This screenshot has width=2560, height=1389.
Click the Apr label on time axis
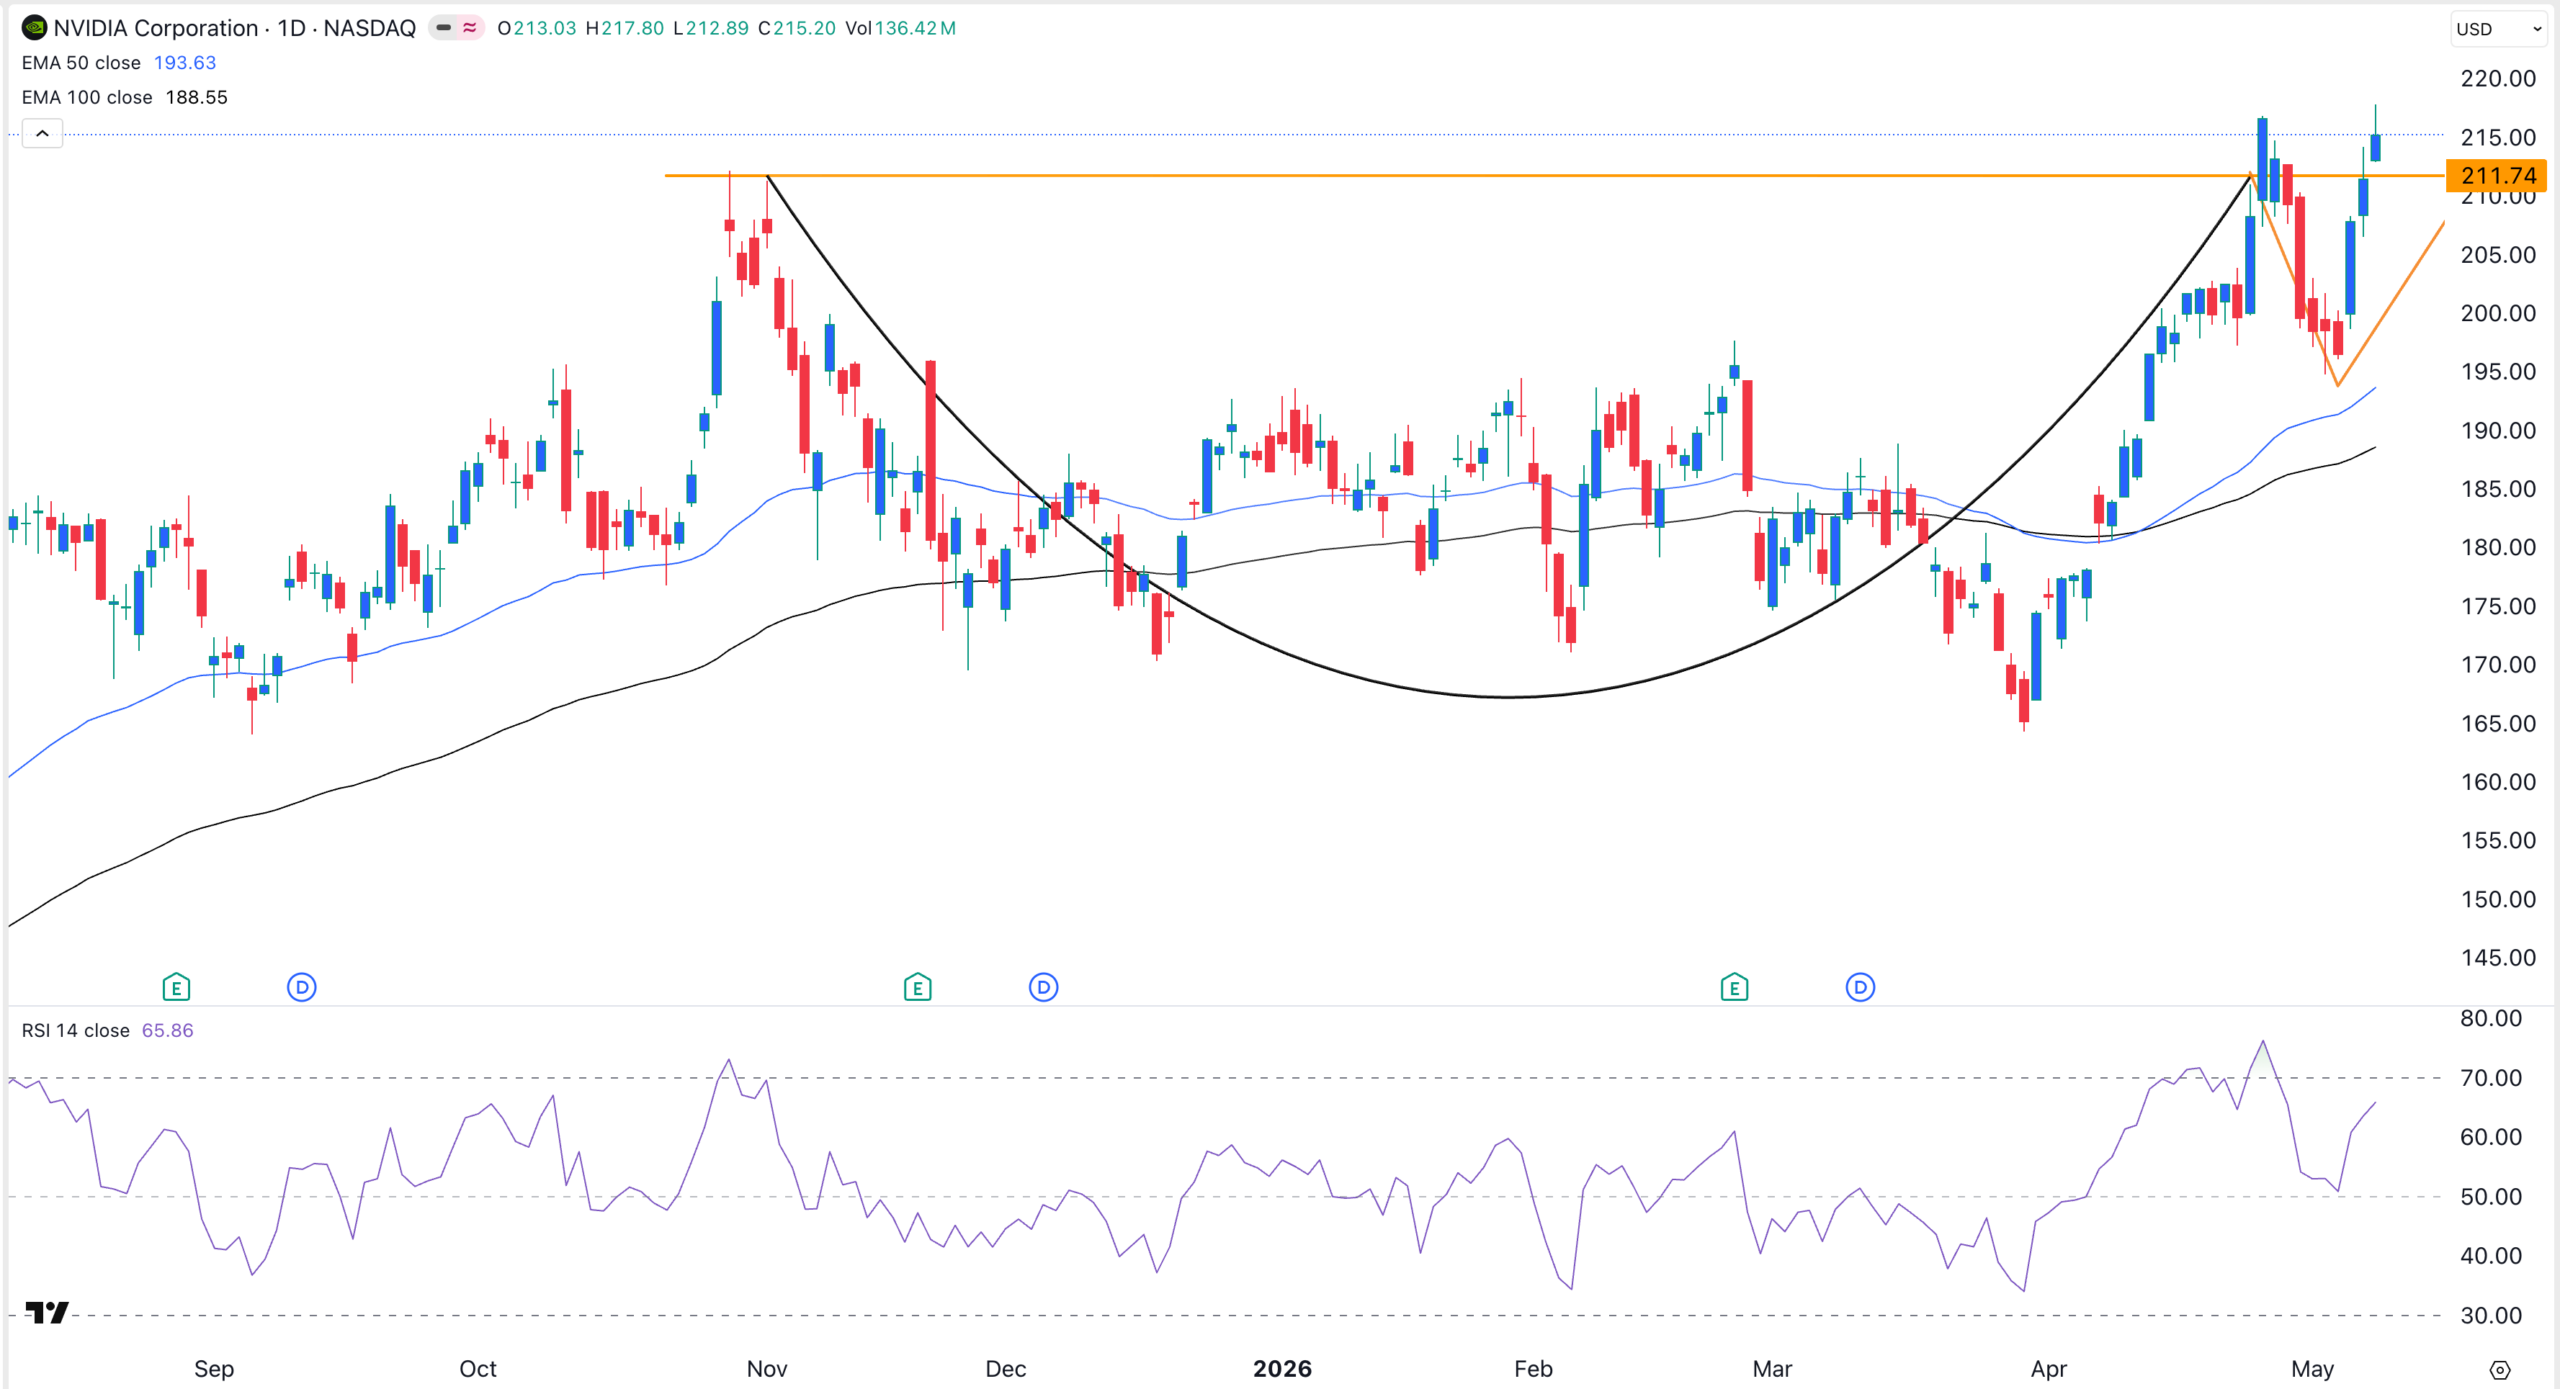(x=2049, y=1369)
